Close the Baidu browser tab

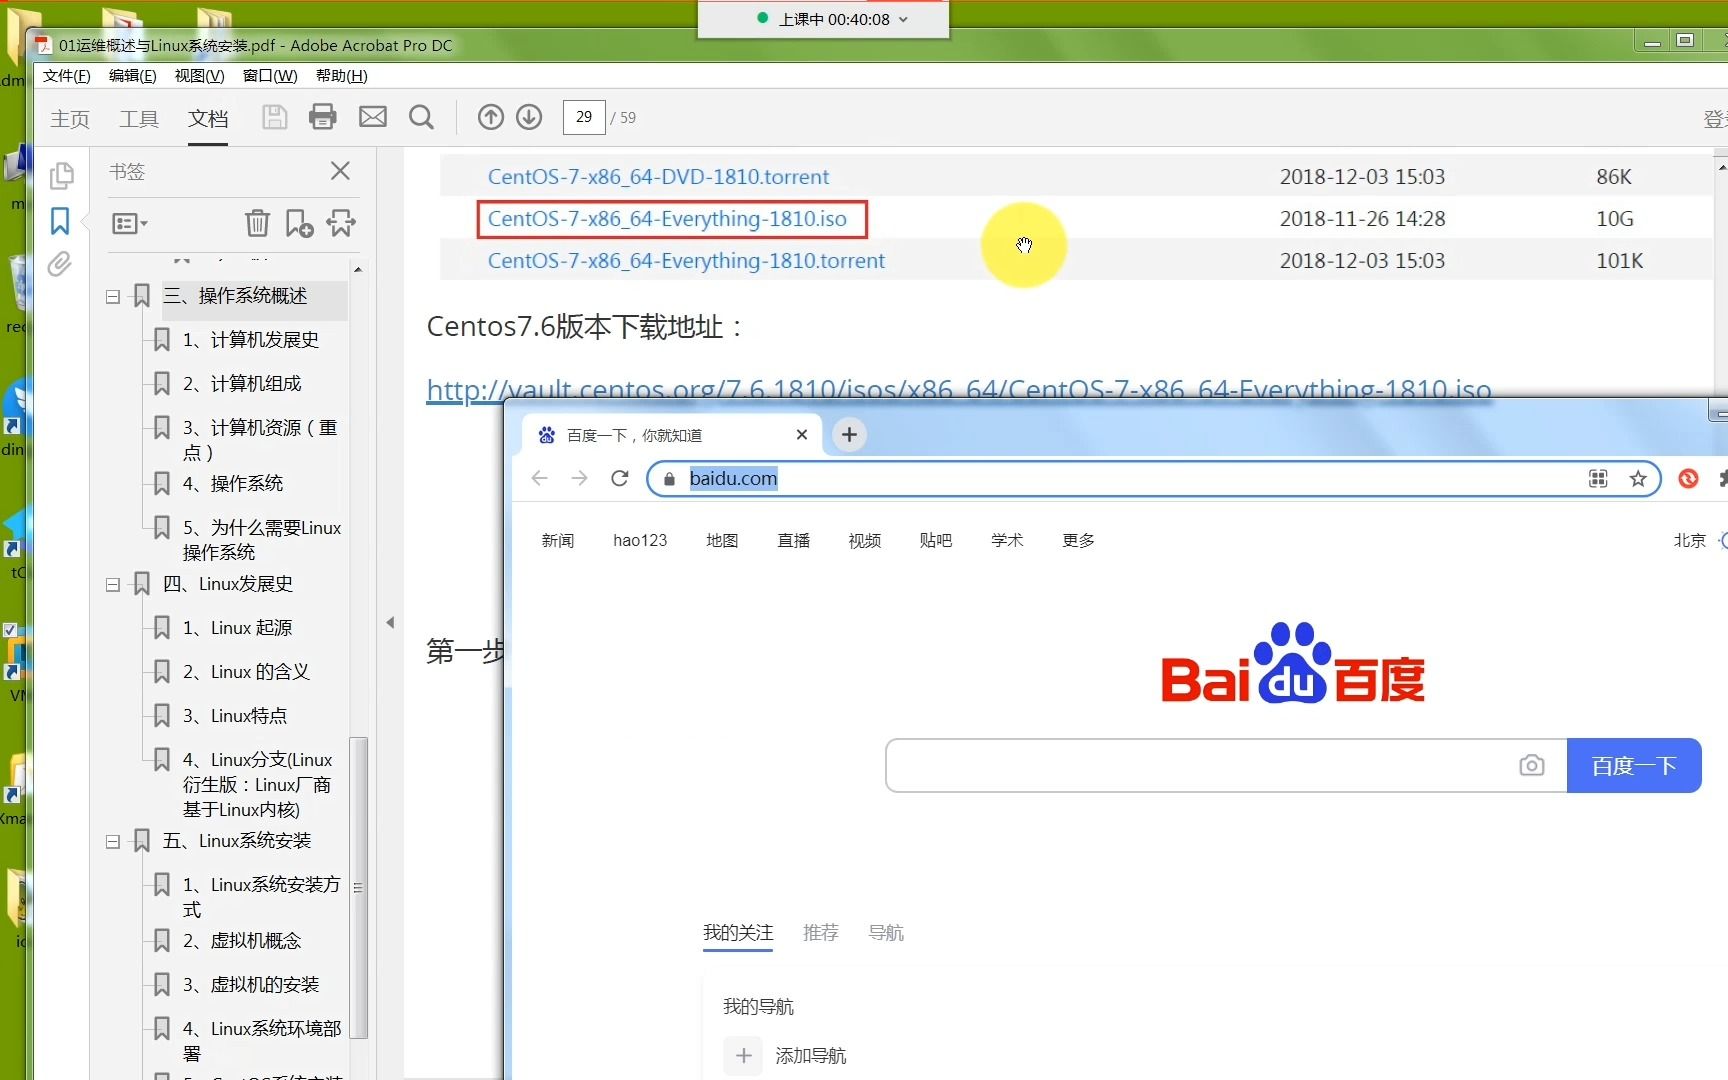pos(801,434)
